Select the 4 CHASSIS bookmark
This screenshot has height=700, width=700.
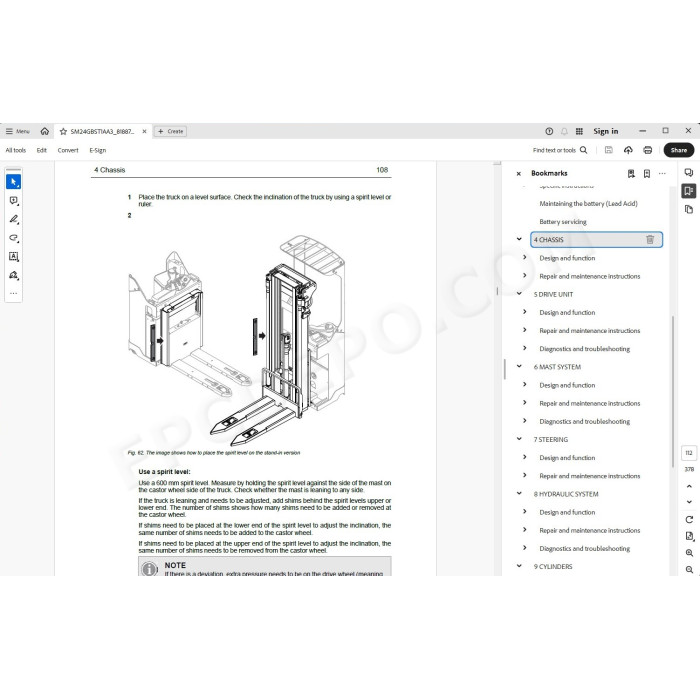point(596,240)
